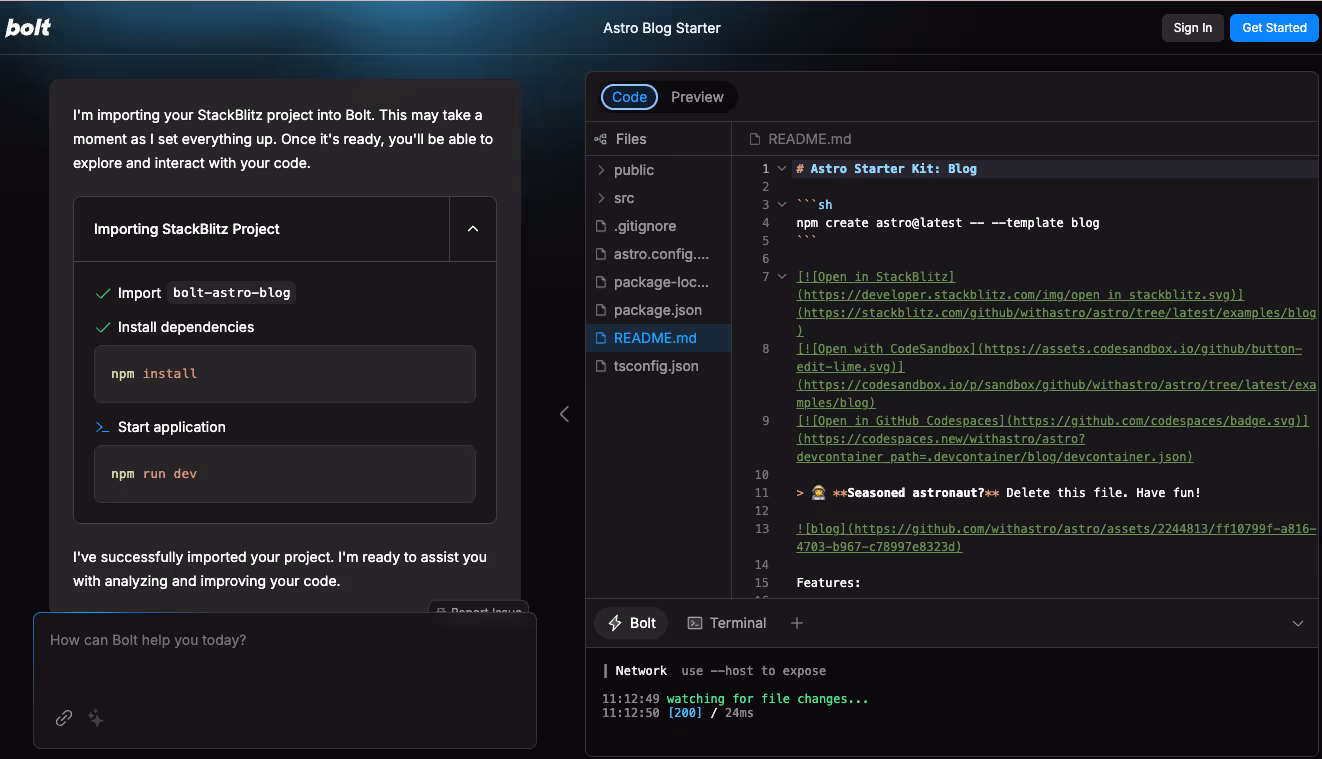Viewport: 1322px width, 759px height.
Task: Open the package.json file
Action: tap(657, 310)
